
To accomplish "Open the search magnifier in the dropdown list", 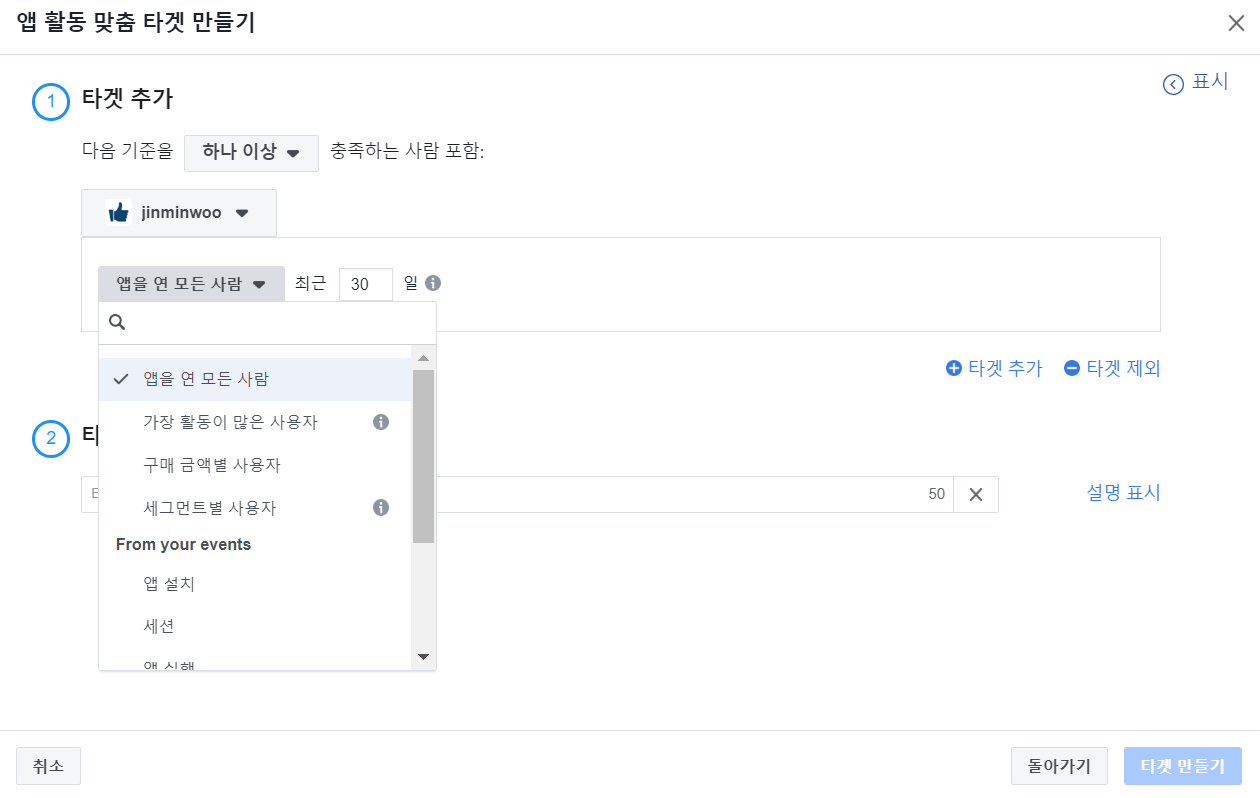I will pyautogui.click(x=117, y=321).
